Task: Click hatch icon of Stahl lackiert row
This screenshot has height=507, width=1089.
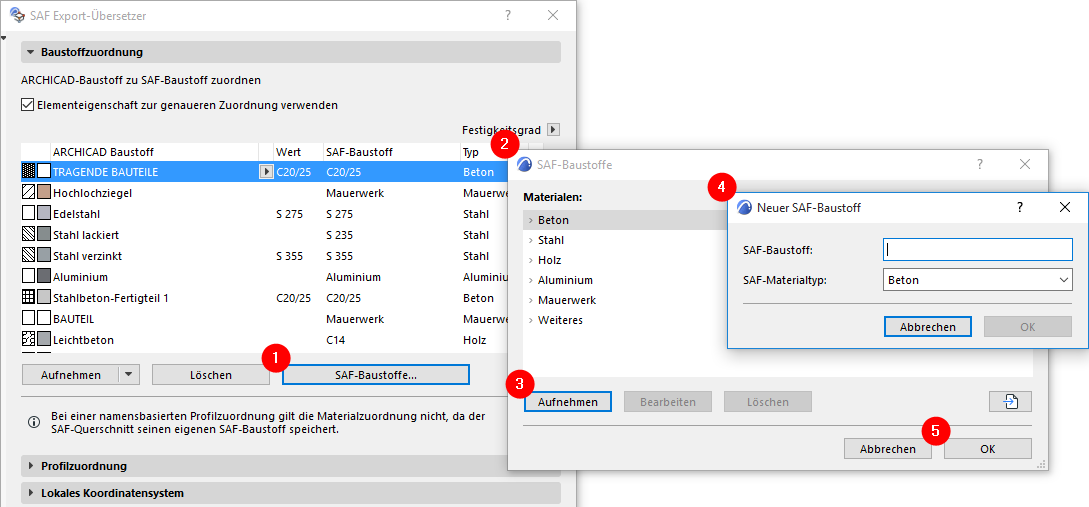Action: (x=28, y=235)
